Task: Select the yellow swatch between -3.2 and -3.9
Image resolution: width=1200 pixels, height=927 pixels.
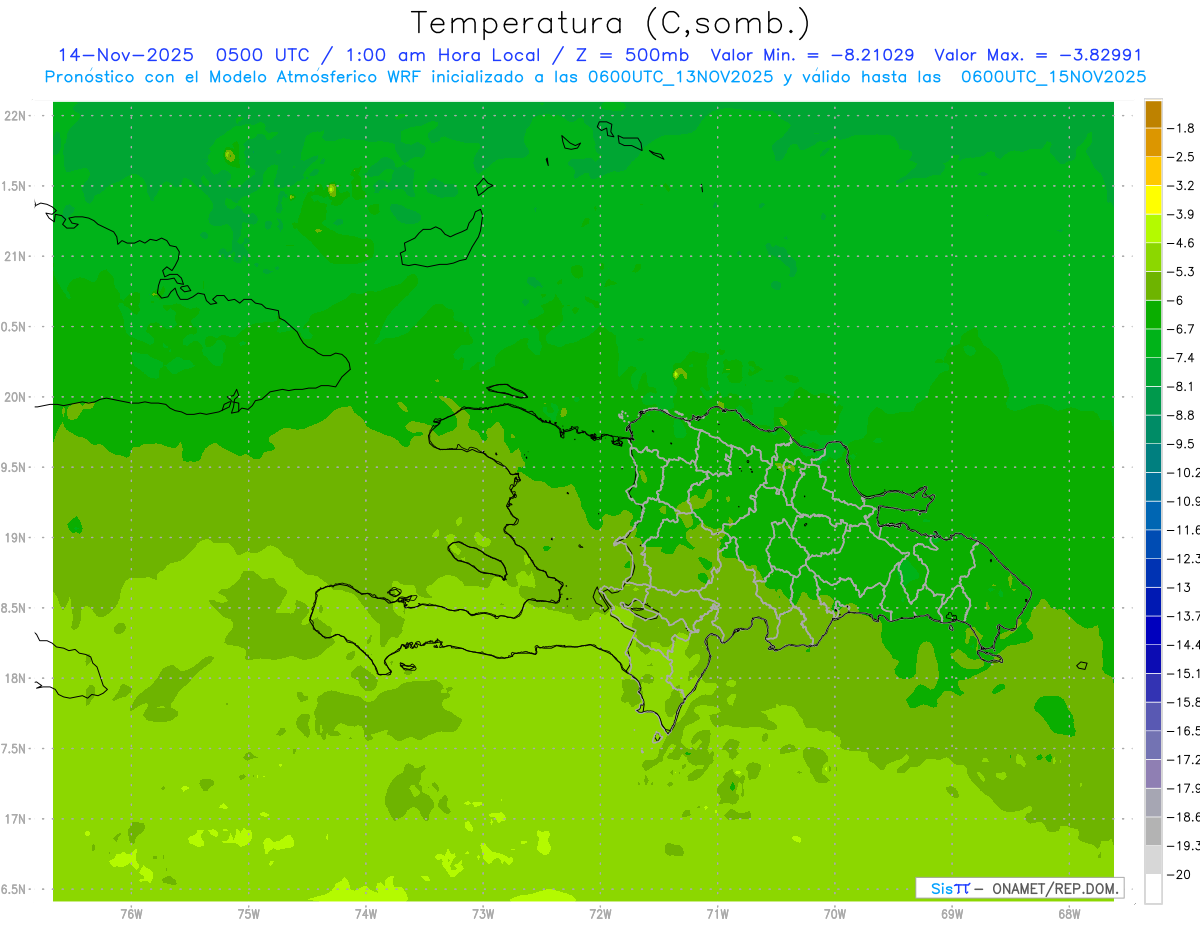Action: [x=1153, y=200]
